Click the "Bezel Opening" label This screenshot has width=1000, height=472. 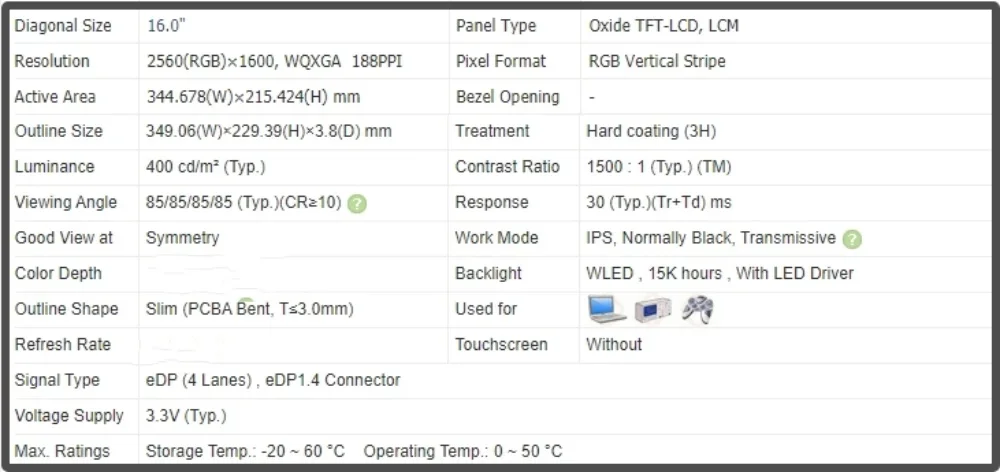click(508, 97)
